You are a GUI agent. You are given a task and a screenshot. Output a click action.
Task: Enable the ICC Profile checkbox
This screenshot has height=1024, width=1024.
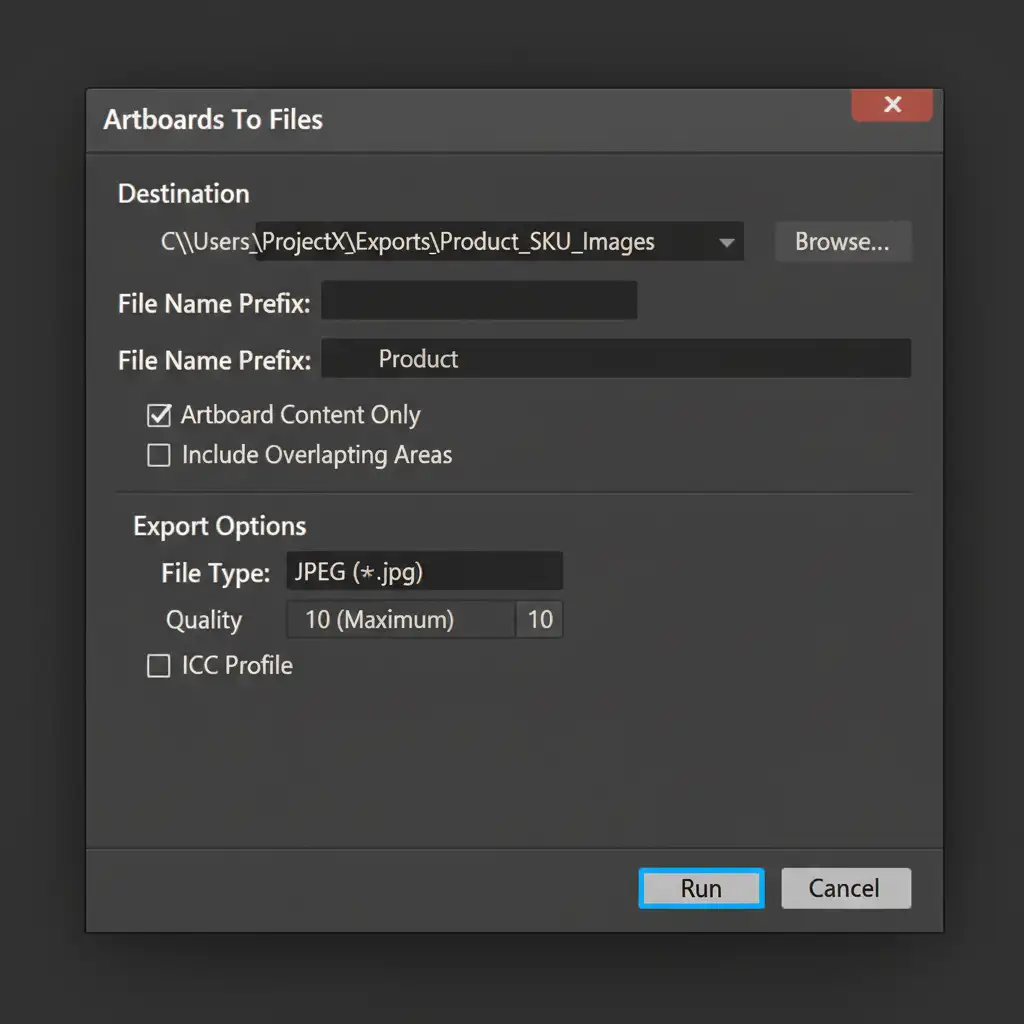coord(159,666)
